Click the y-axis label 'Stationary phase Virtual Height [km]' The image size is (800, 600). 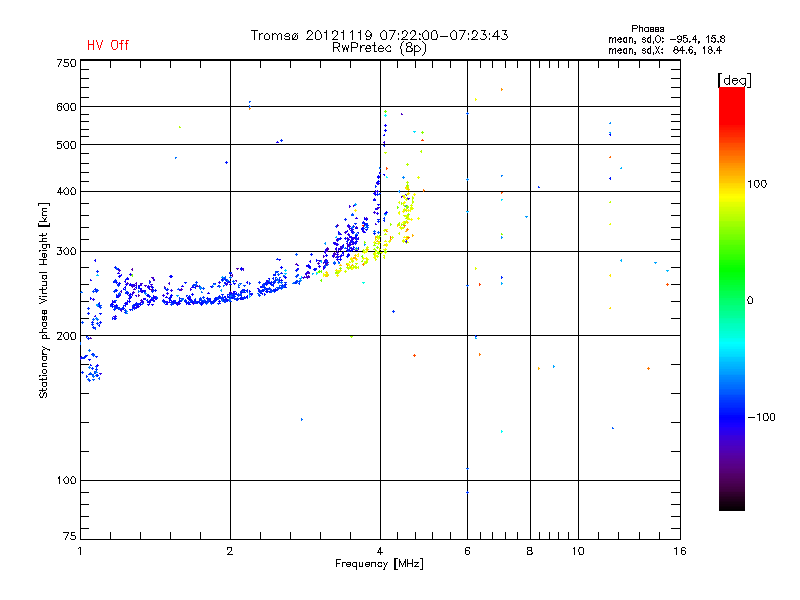44,300
